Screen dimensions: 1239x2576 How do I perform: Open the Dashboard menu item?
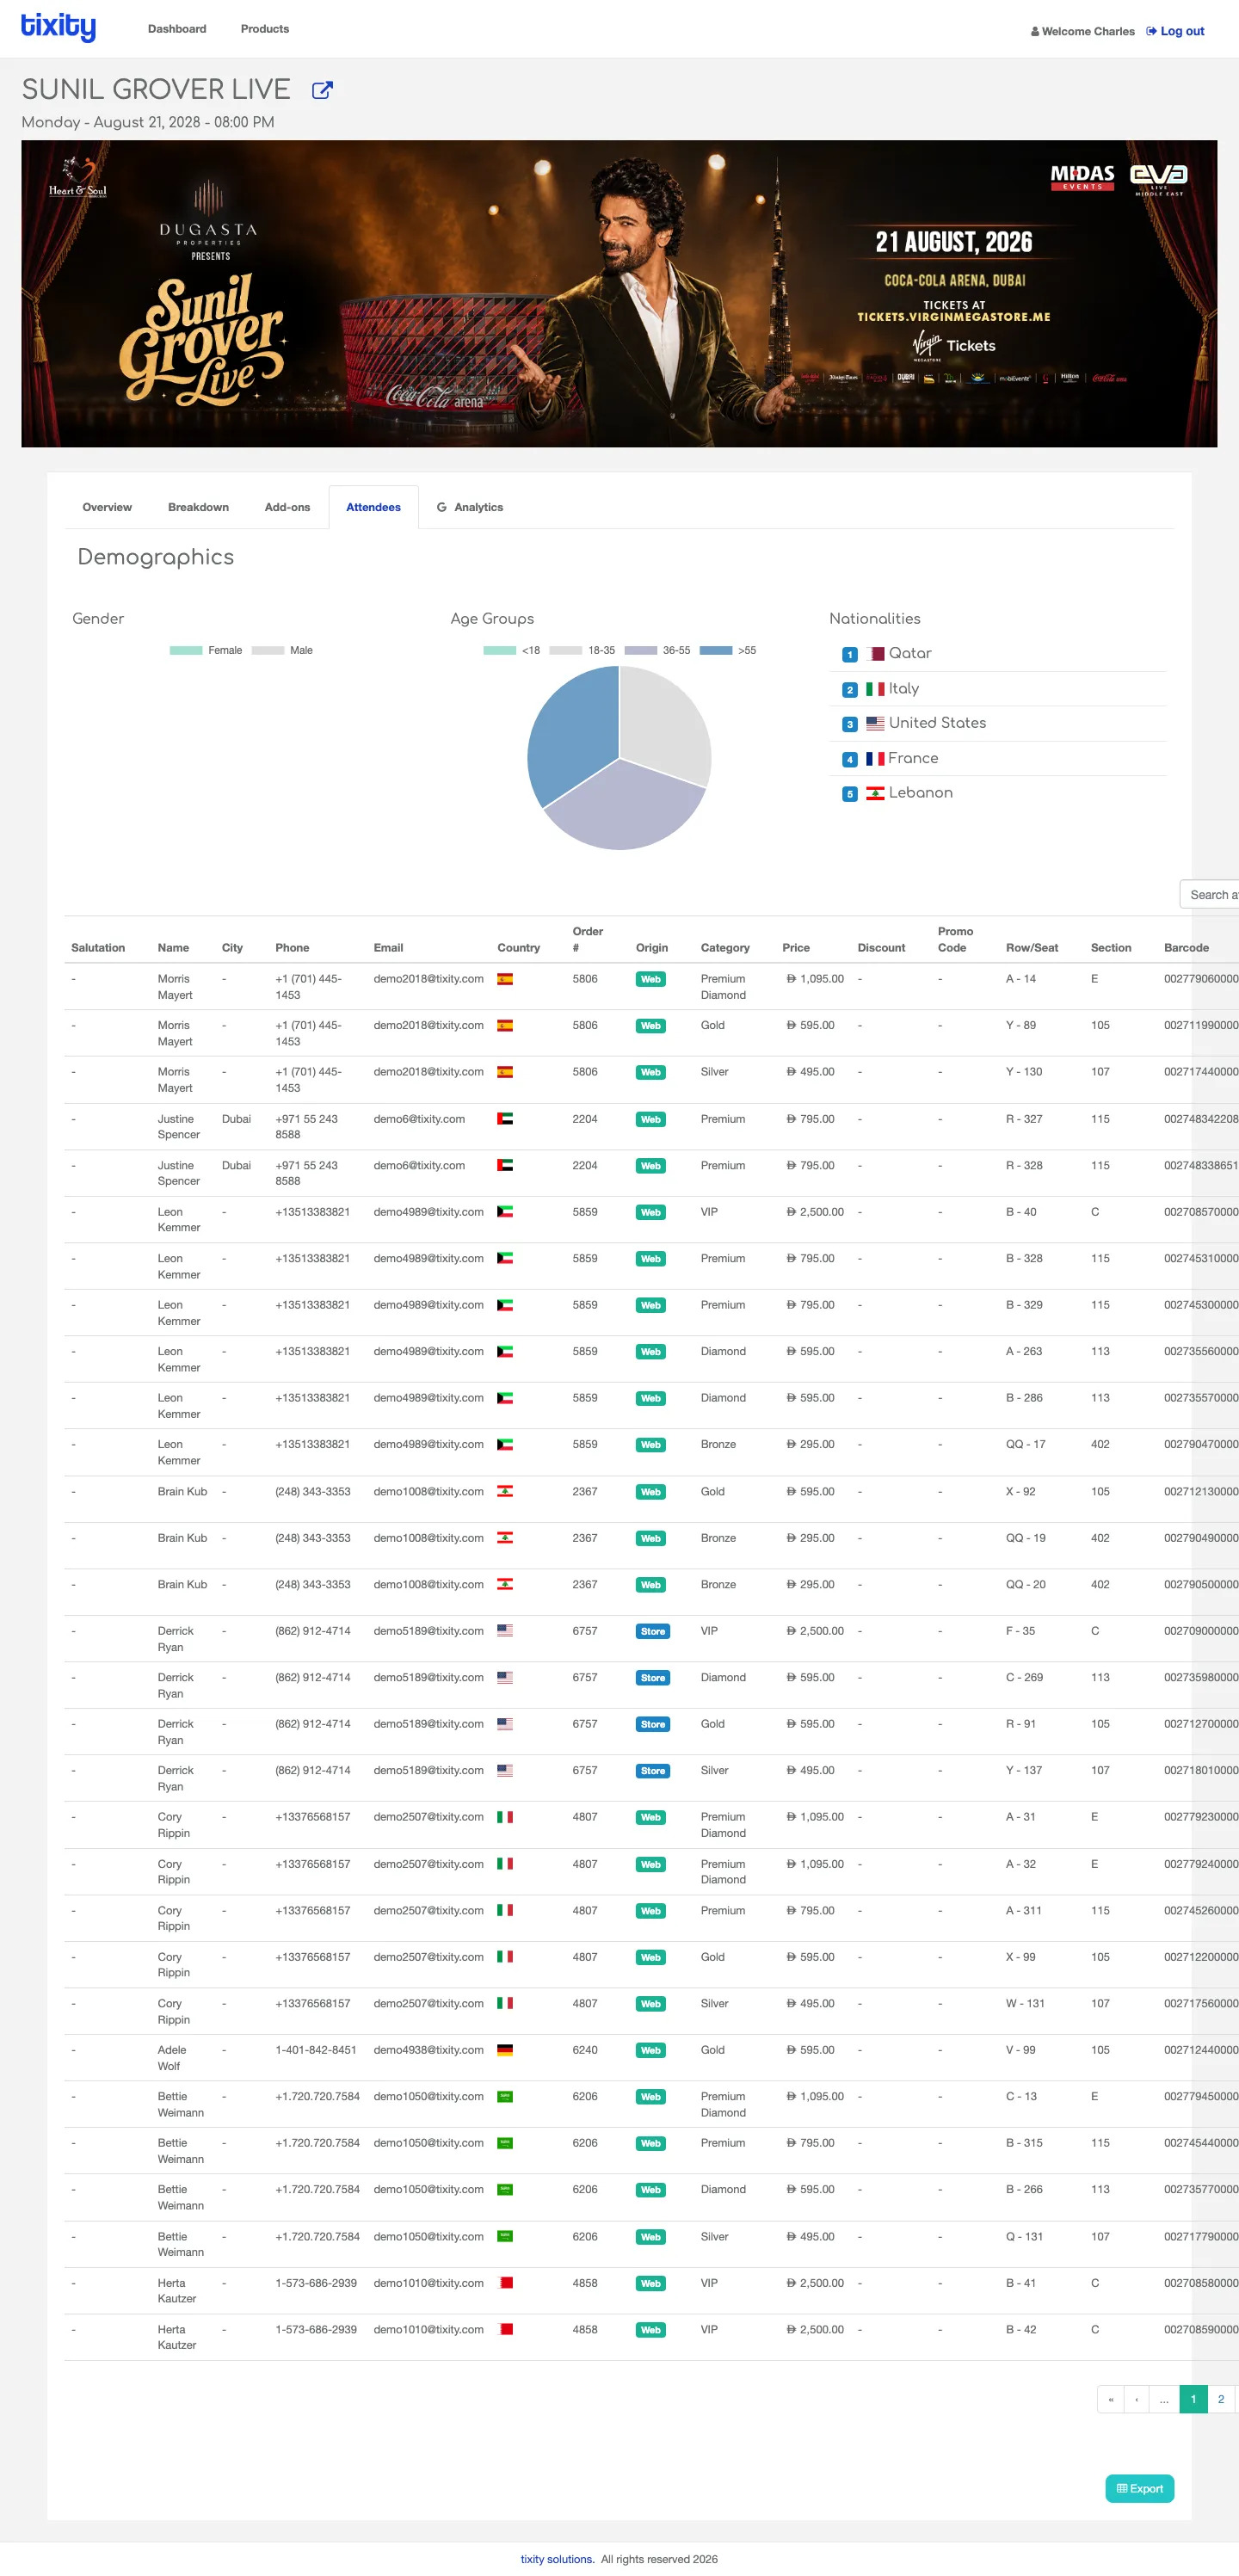pos(177,29)
